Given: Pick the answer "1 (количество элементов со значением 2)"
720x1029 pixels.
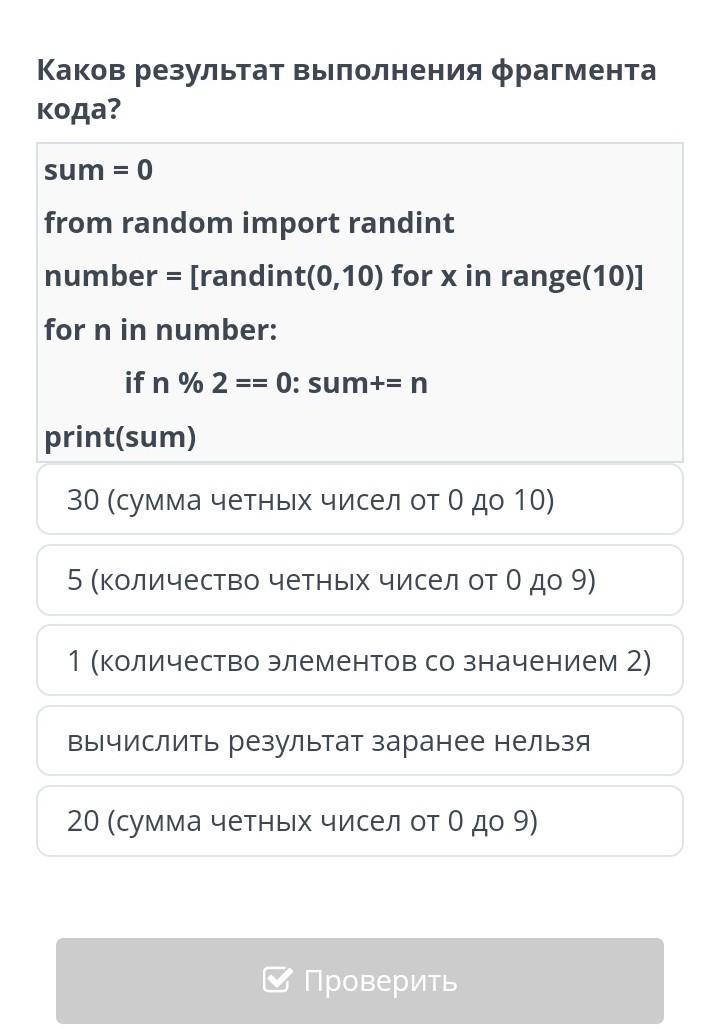Looking at the screenshot, I should tap(359, 660).
